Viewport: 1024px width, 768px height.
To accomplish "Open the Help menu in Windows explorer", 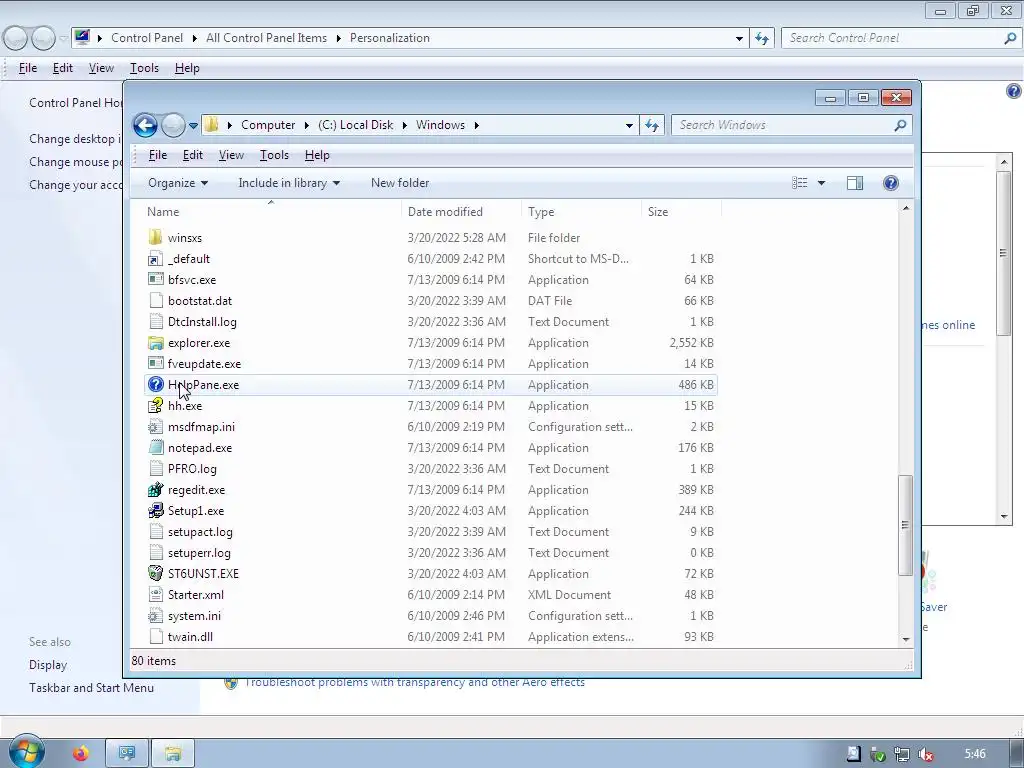I will (x=317, y=155).
